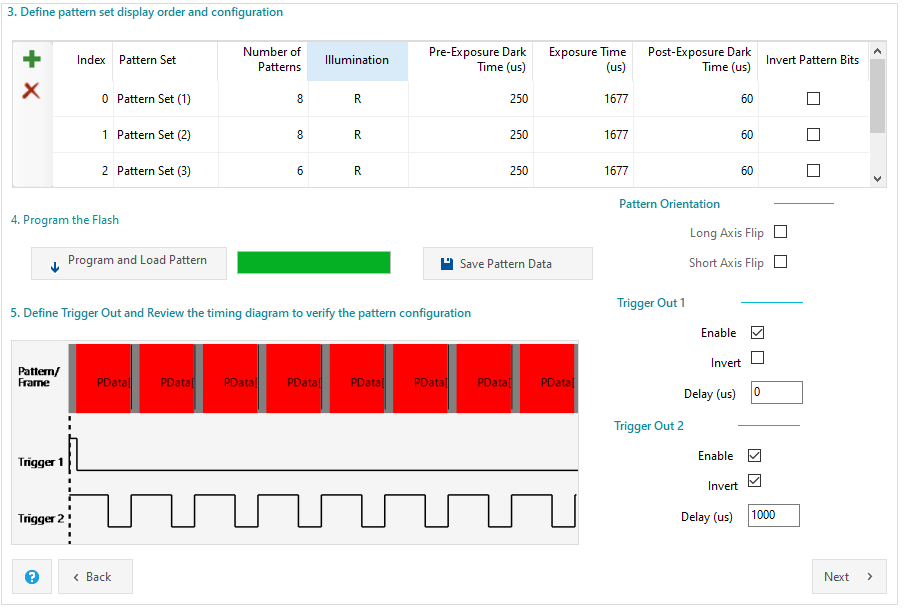Select the Pattern Set (1) row name
The width and height of the screenshot is (906, 608).
pyautogui.click(x=154, y=99)
